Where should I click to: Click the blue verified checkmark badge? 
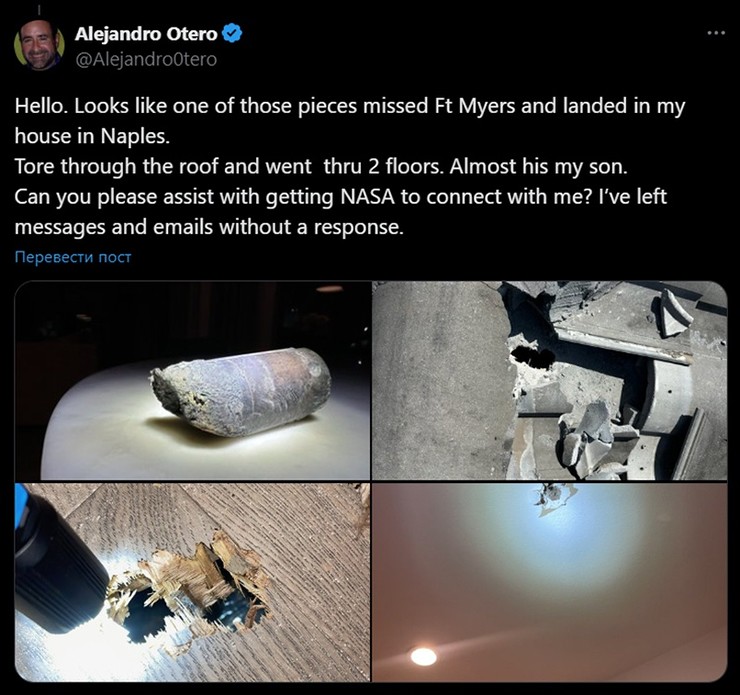pos(232,33)
